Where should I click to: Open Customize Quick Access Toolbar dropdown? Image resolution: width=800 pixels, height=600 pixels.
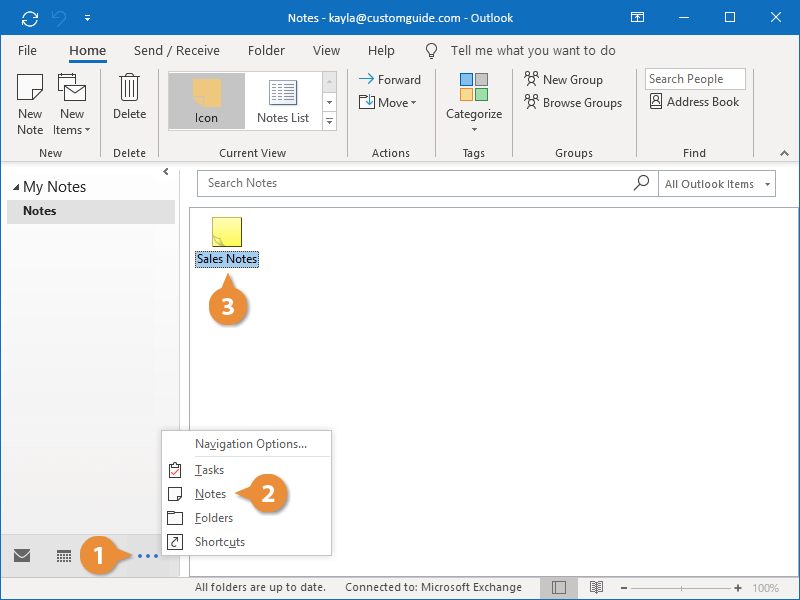pyautogui.click(x=88, y=18)
